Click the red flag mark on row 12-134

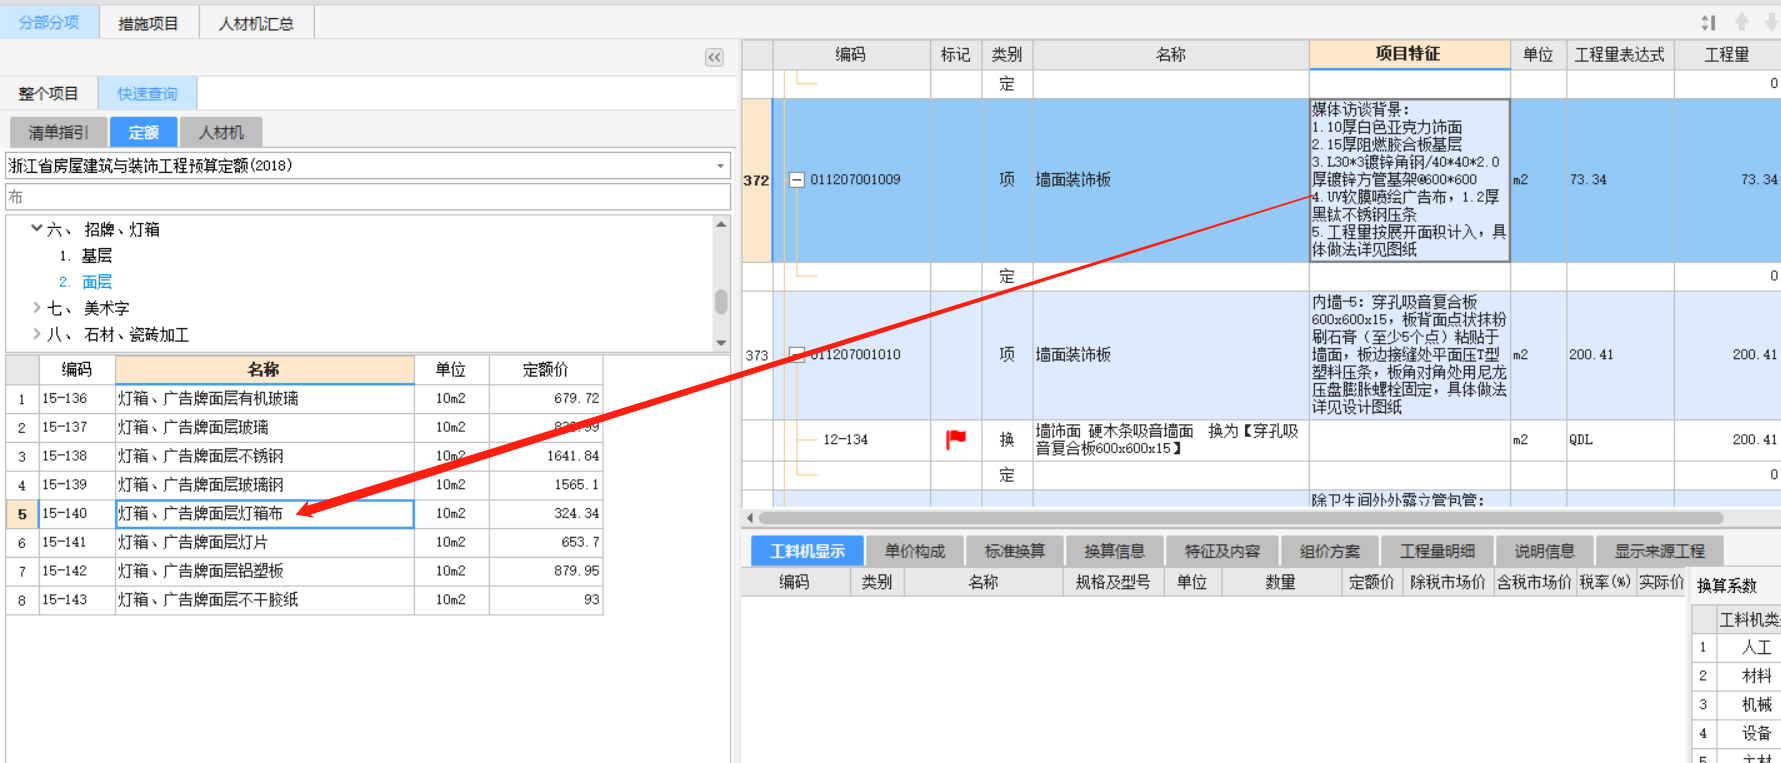click(956, 439)
